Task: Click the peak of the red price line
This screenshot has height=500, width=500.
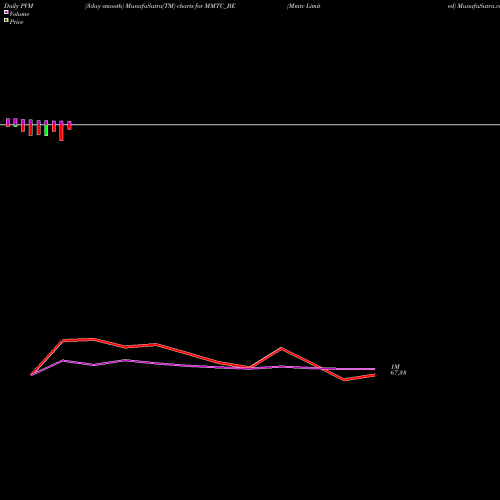Action: tap(94, 339)
